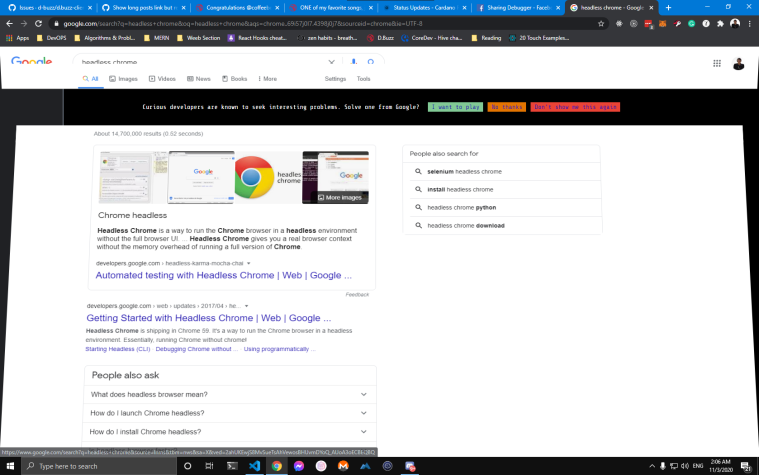
Task: Switch to the Sharing Debugger Facebook tab
Action: click(517, 7)
